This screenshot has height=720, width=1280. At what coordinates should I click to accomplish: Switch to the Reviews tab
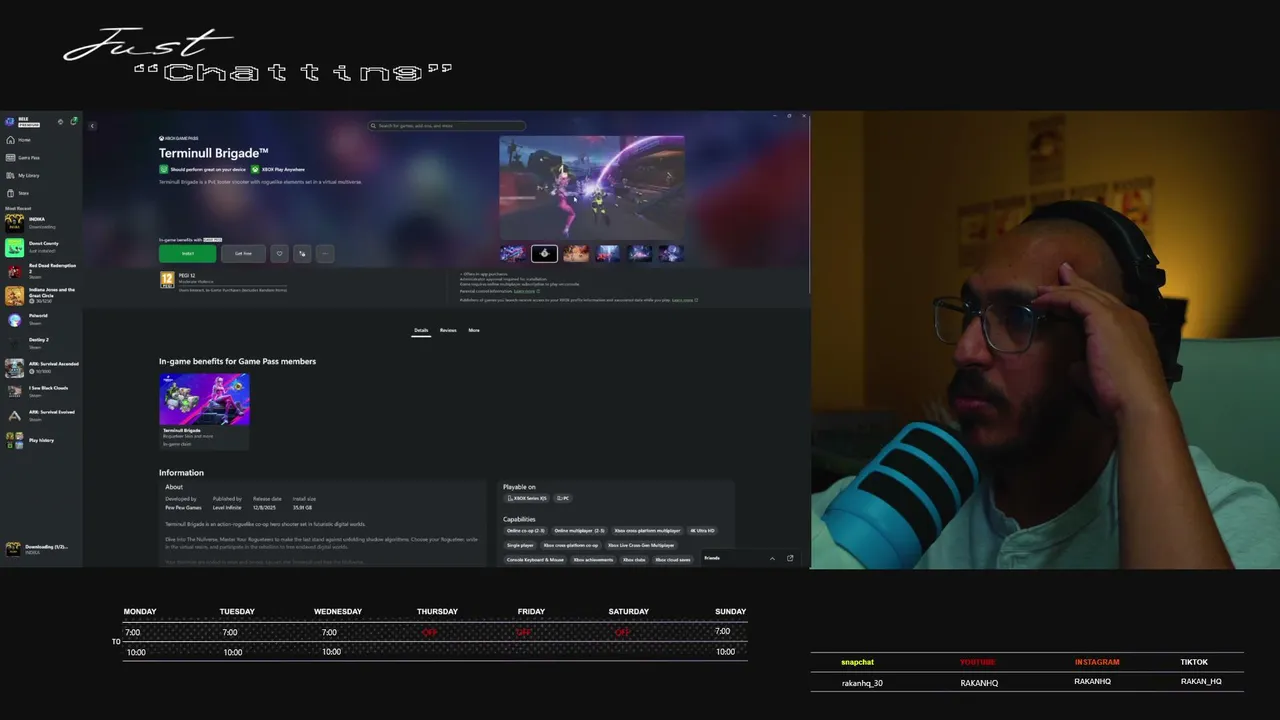point(448,330)
